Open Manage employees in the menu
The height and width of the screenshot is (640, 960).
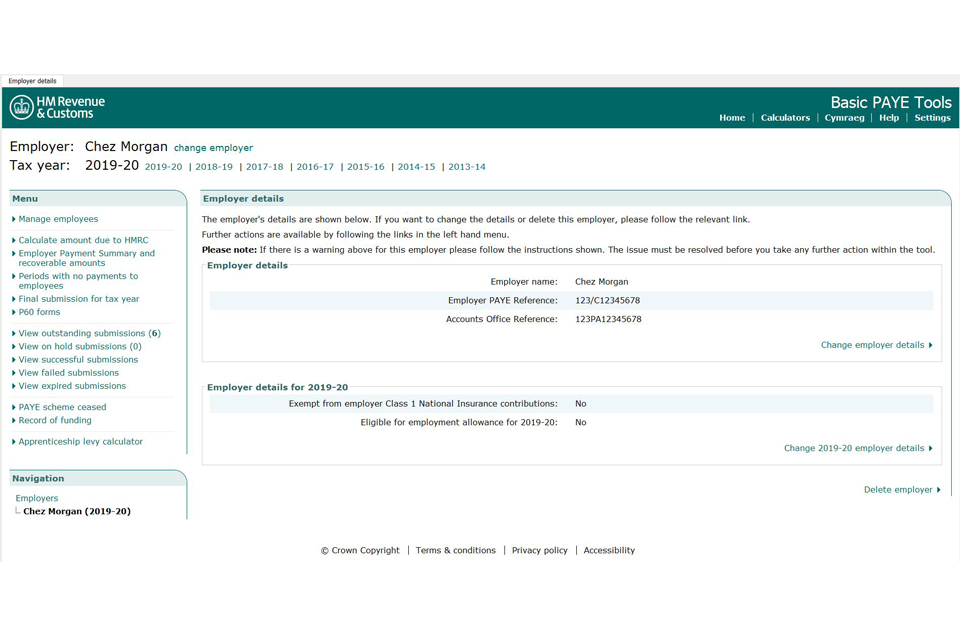point(58,219)
